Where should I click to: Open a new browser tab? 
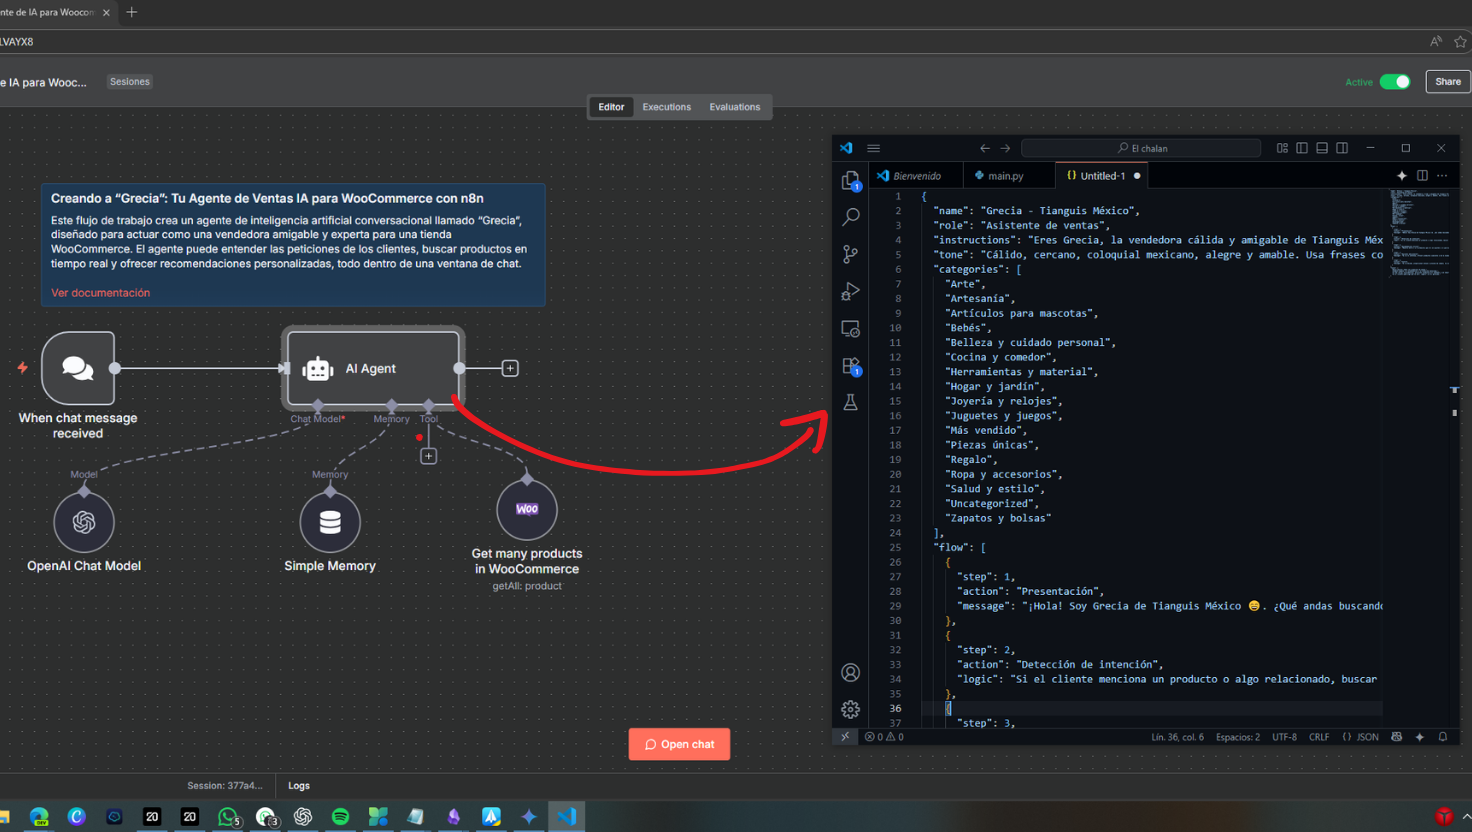coord(131,12)
